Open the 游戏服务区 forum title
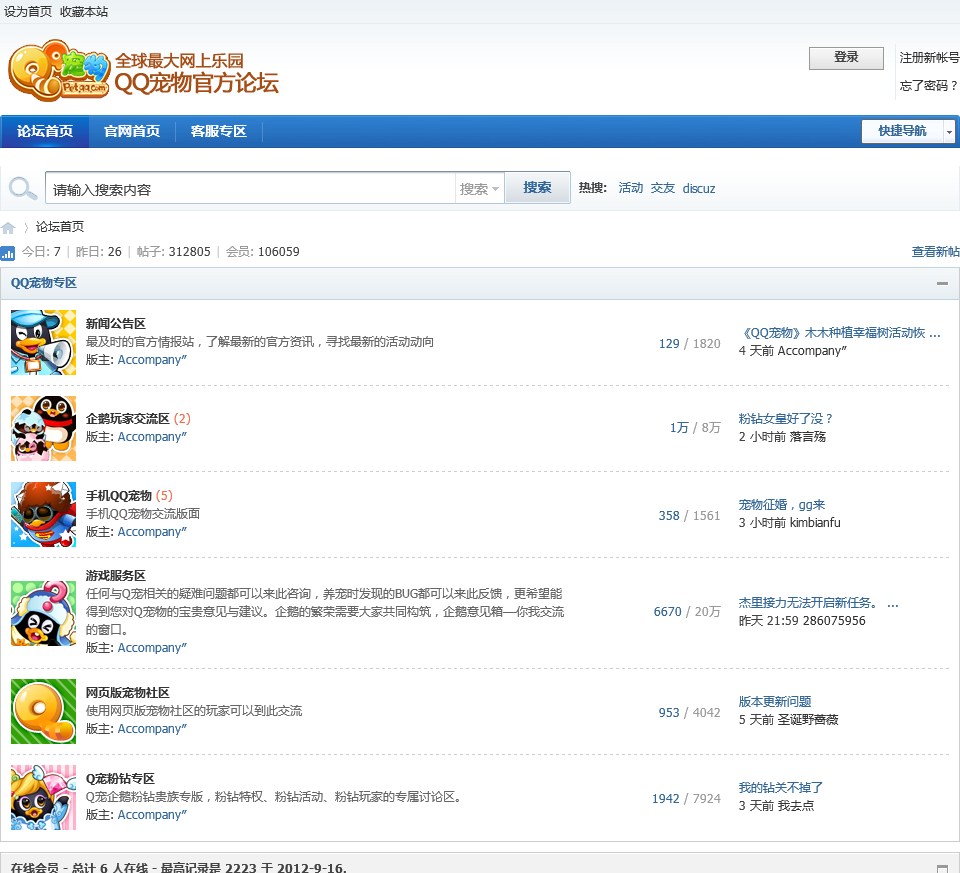960x873 pixels. click(x=116, y=576)
